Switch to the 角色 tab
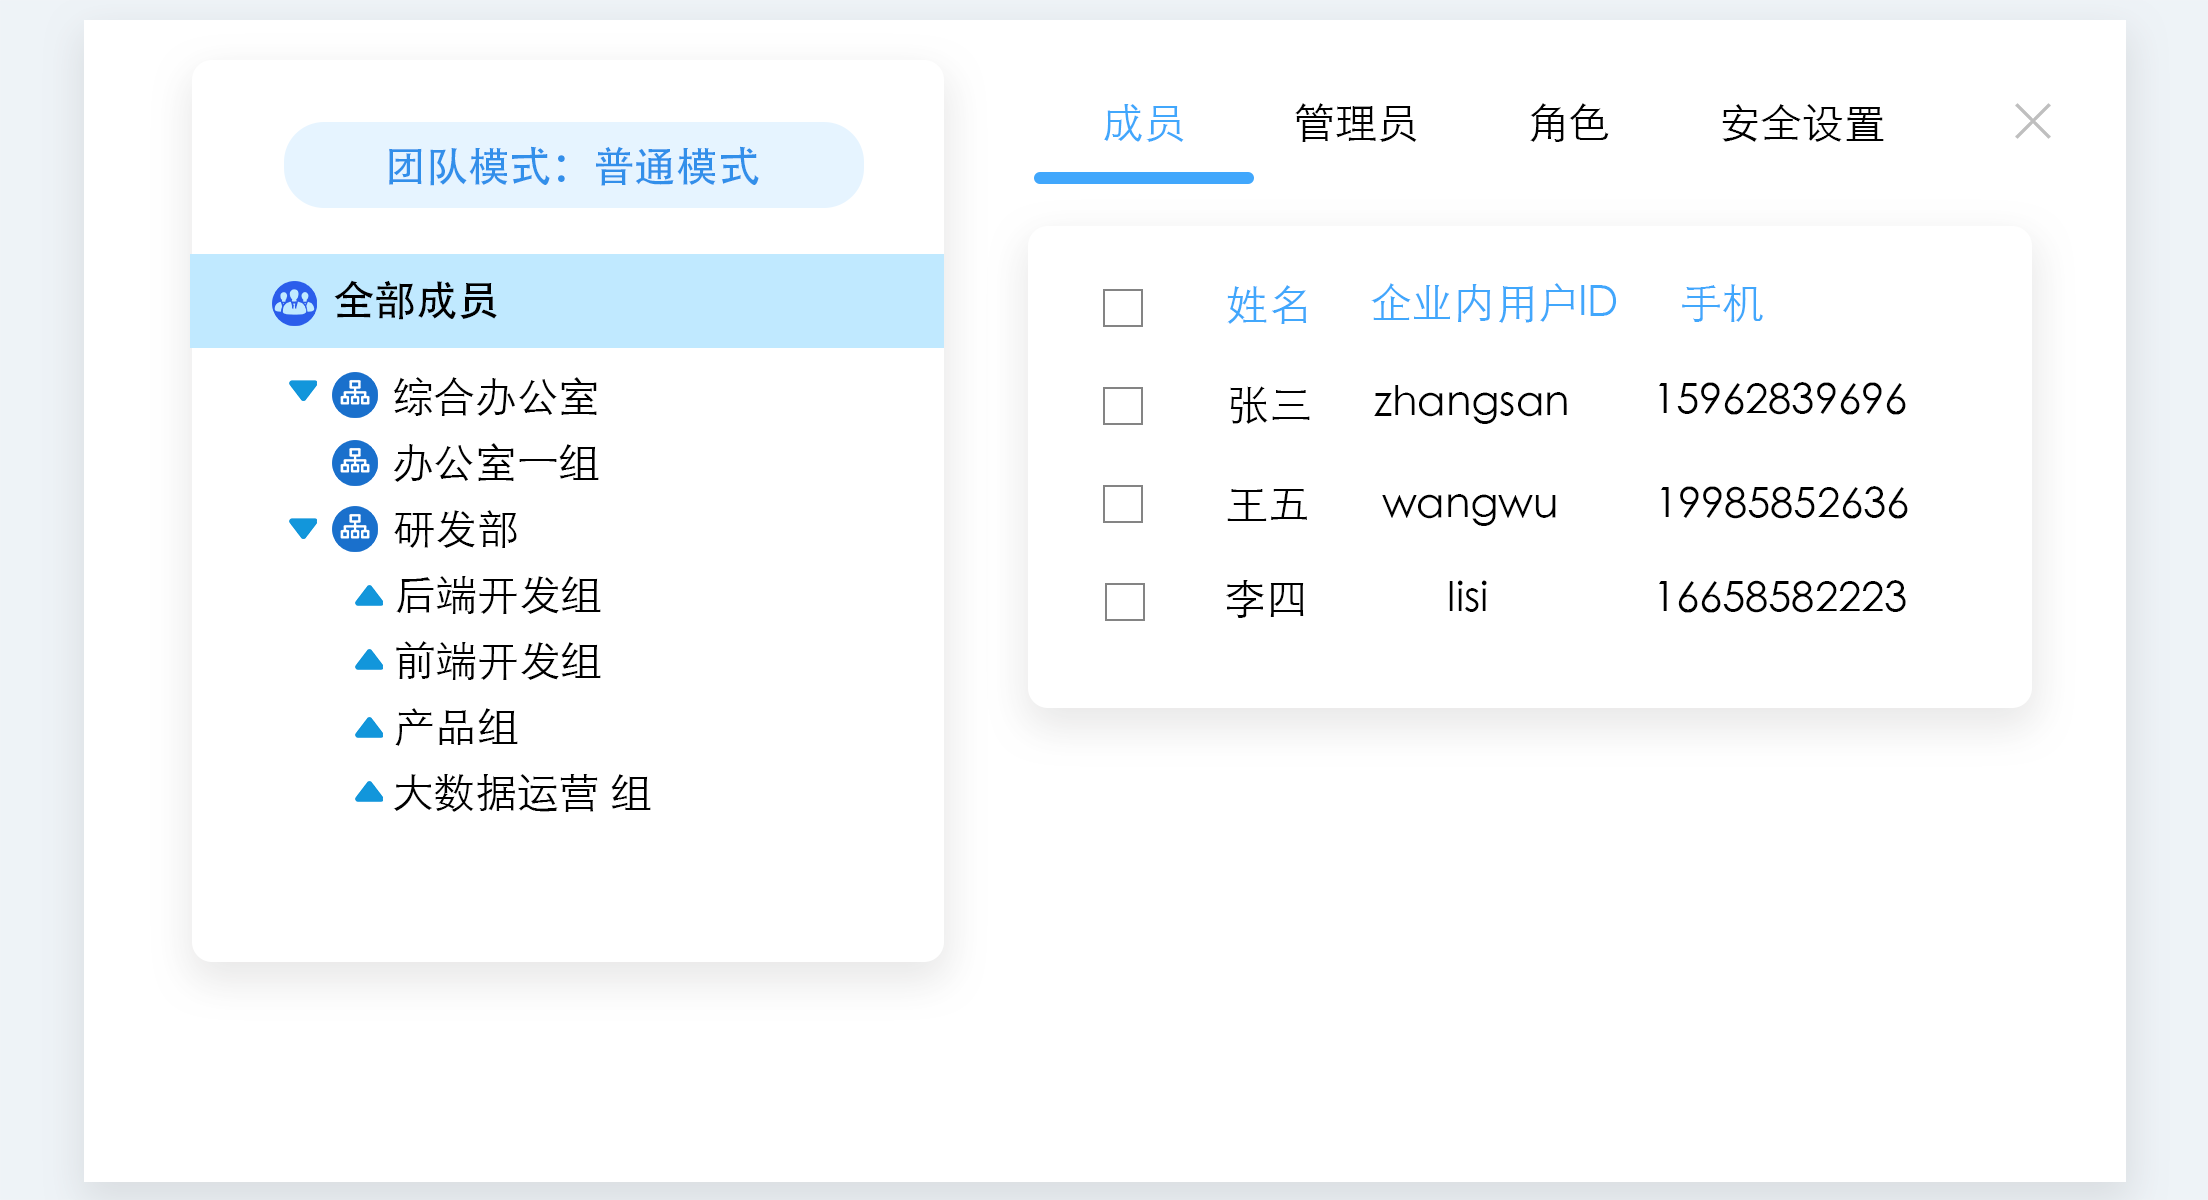This screenshot has width=2208, height=1200. [x=1568, y=124]
